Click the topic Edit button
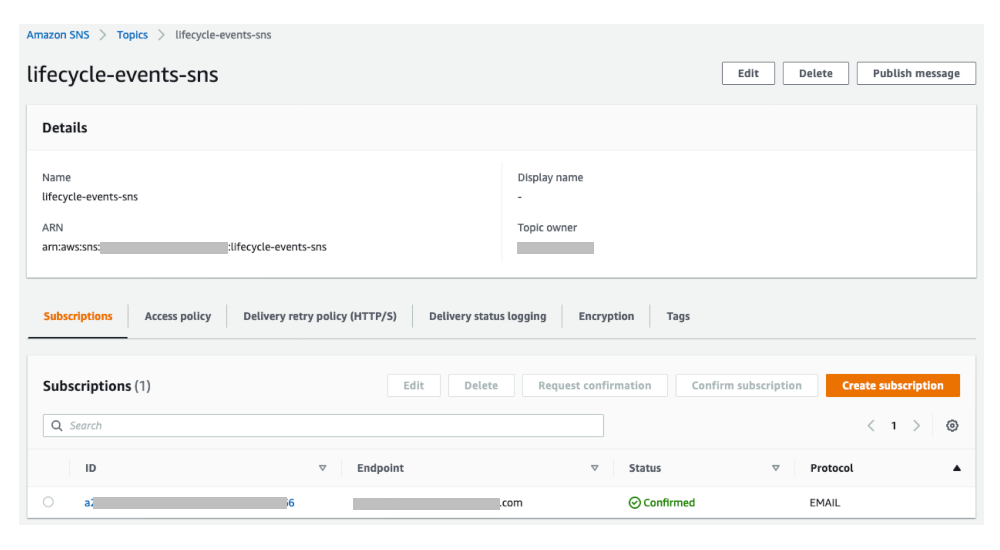This screenshot has width=1000, height=550. (748, 73)
